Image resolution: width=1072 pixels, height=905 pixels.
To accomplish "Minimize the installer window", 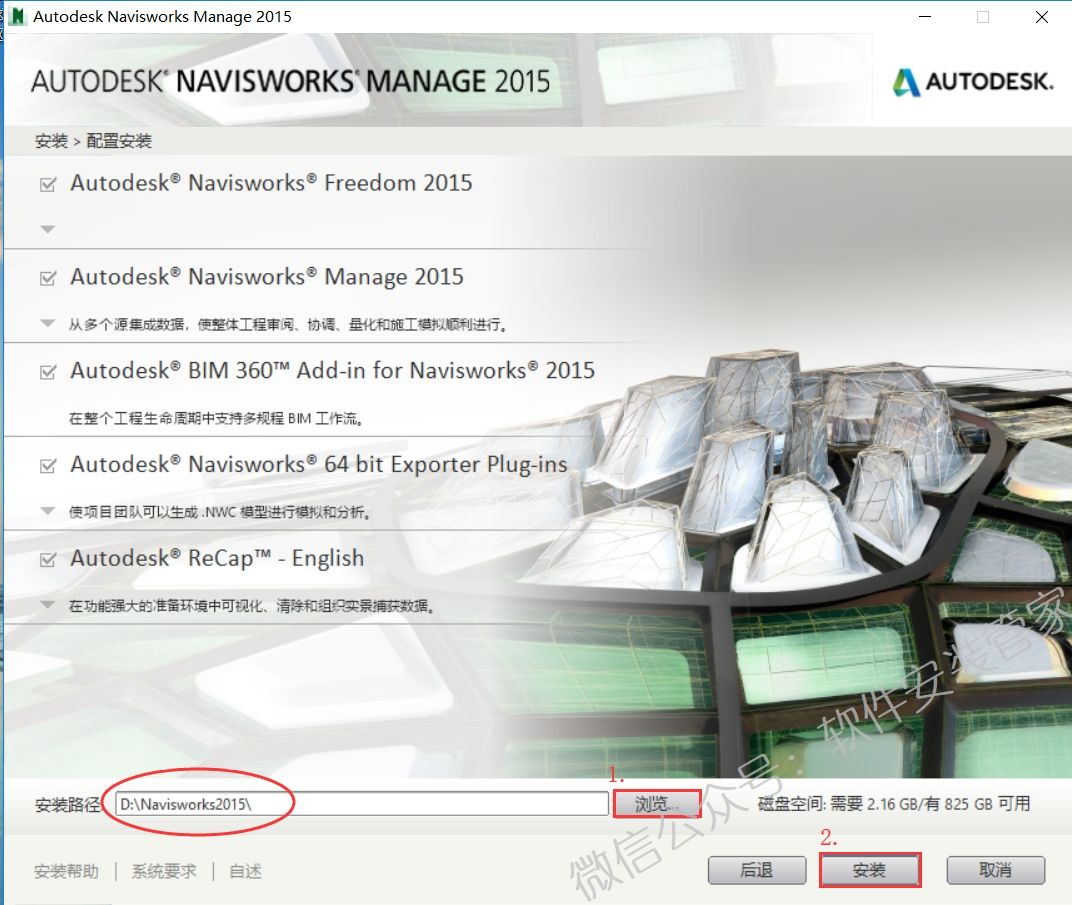I will pos(925,17).
